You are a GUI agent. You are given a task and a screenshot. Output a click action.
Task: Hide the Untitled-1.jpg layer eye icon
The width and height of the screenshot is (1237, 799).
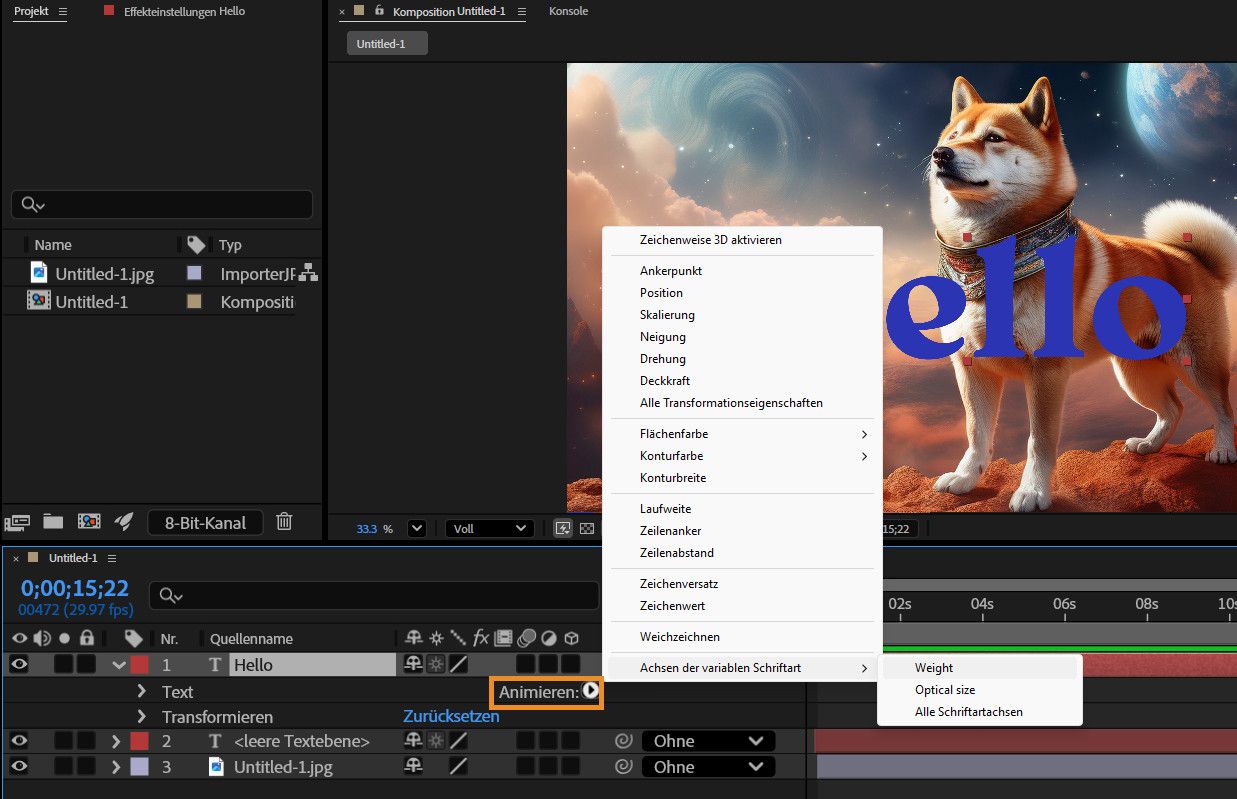coord(19,767)
